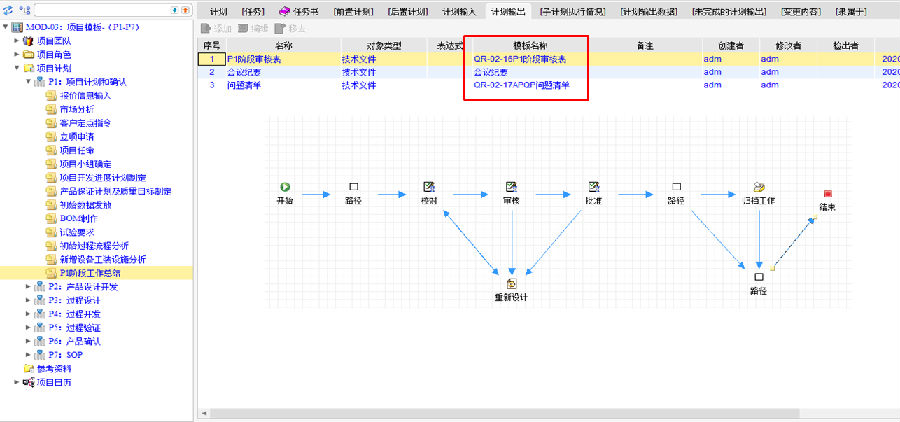The height and width of the screenshot is (422, 900).
Task: Click the 创建者 column header
Action: click(x=731, y=45)
